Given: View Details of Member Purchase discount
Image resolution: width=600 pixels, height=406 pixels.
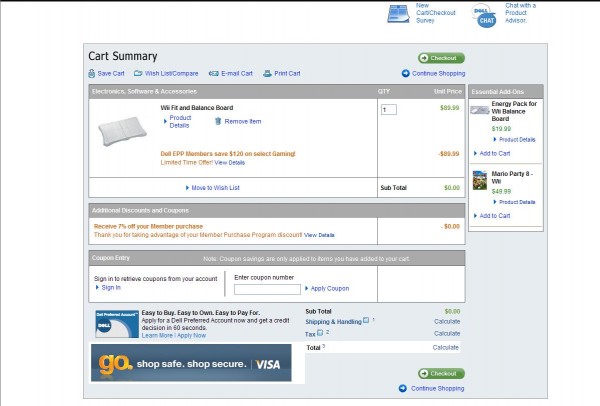Looking at the screenshot, I should (x=319, y=235).
